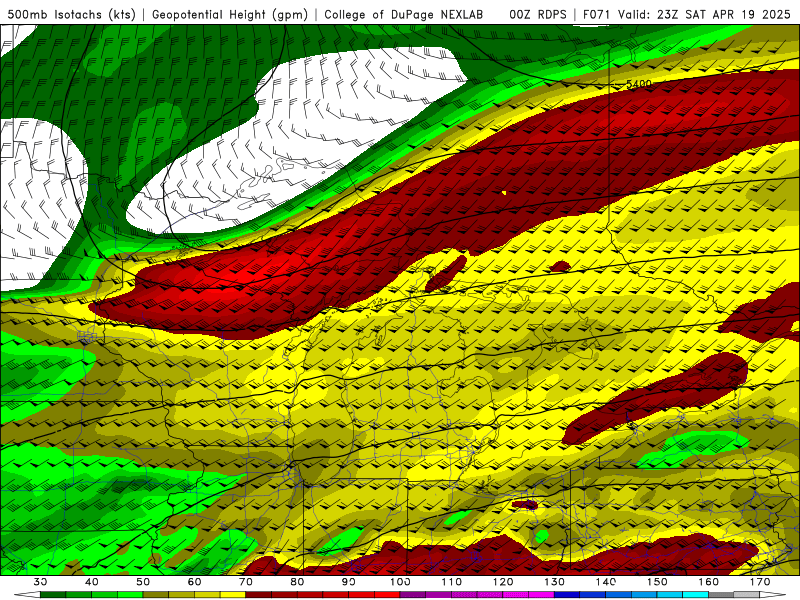
Task: Click the gray swatch right of 160
Action: click(x=721, y=595)
